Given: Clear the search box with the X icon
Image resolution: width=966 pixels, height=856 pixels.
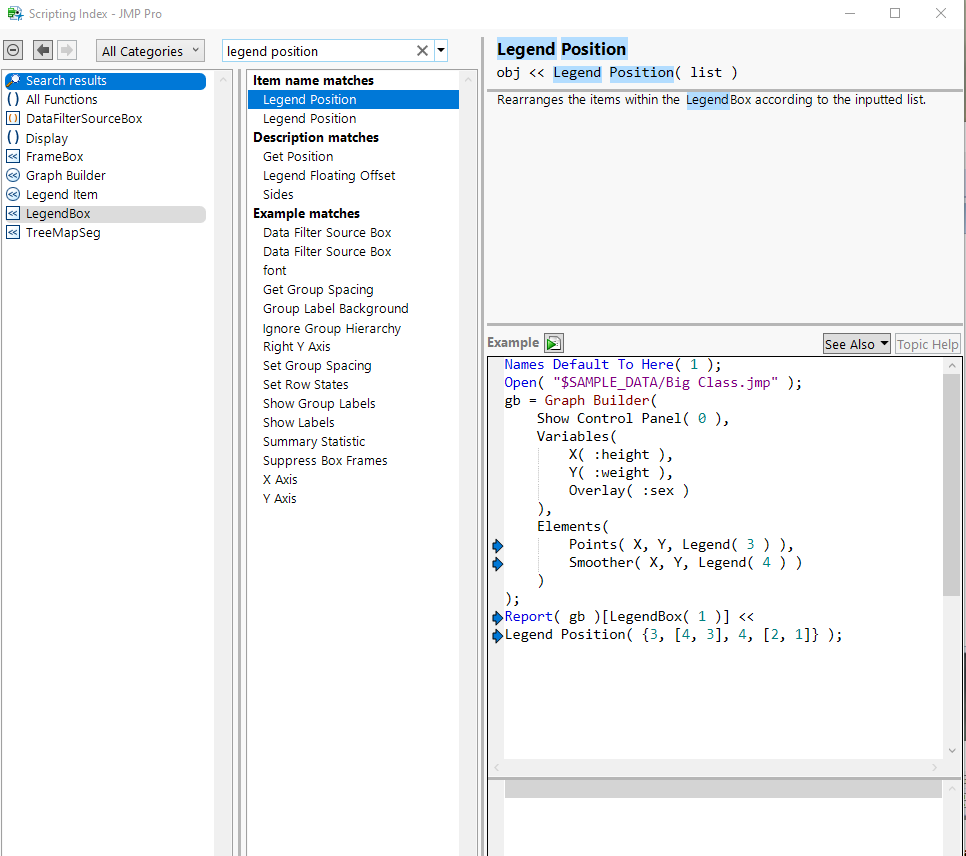Looking at the screenshot, I should coord(421,49).
